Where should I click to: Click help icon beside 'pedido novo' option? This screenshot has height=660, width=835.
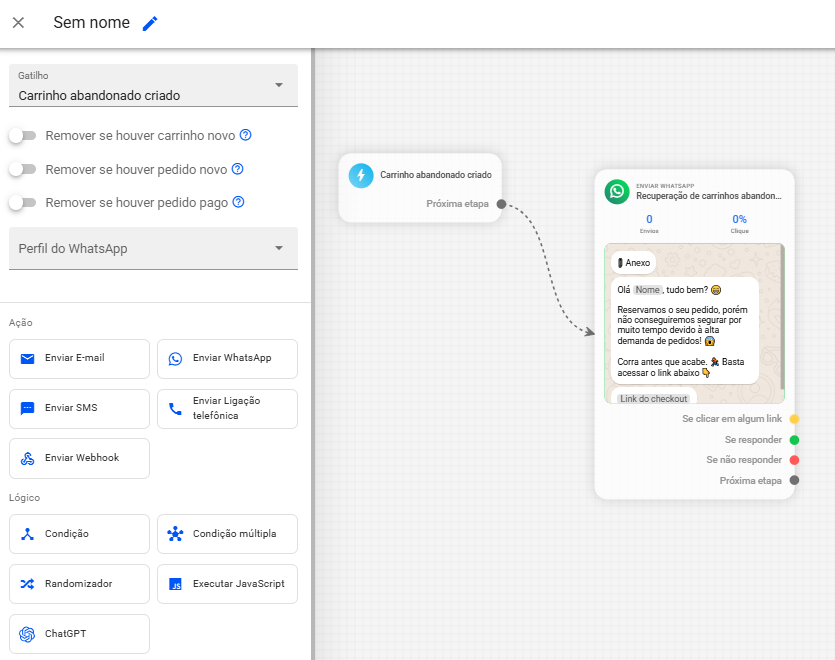point(238,169)
